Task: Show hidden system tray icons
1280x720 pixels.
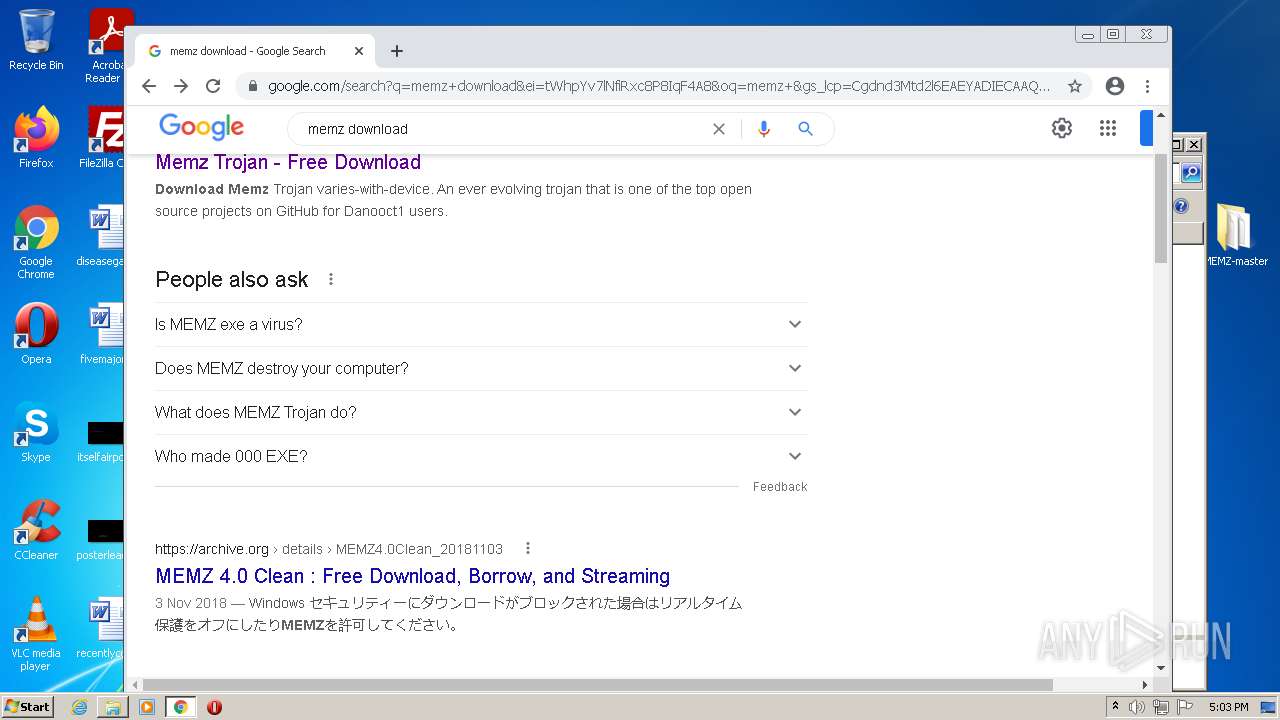Action: pyautogui.click(x=1115, y=707)
